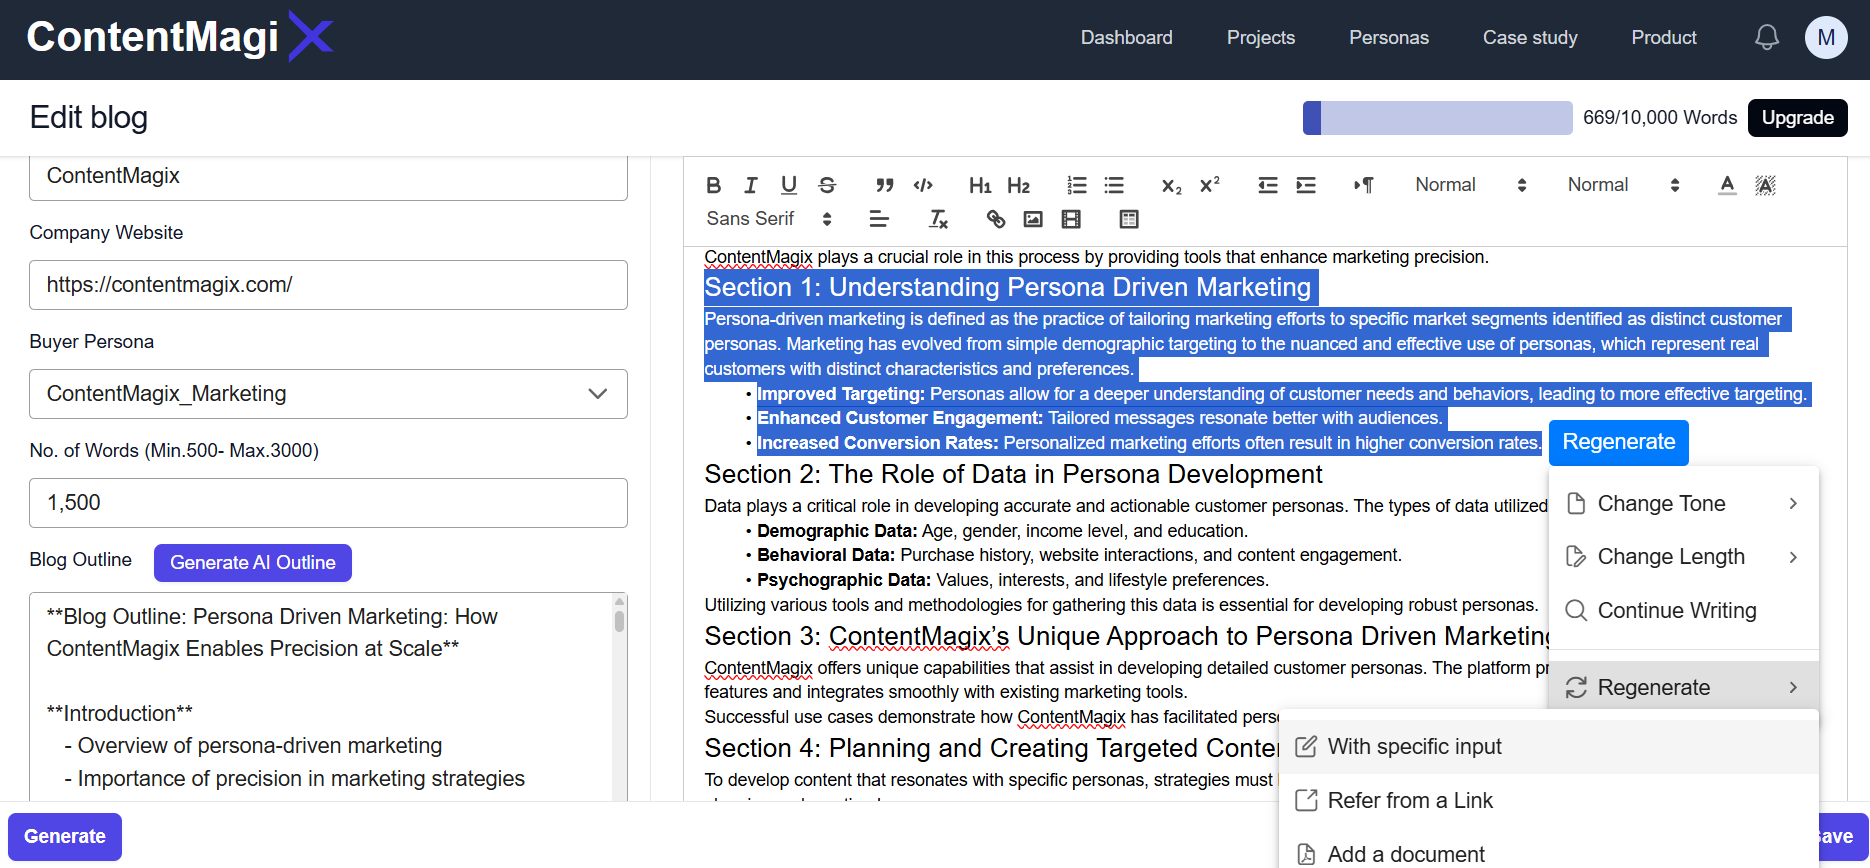The height and width of the screenshot is (868, 1870).
Task: Open Product page
Action: [1664, 38]
